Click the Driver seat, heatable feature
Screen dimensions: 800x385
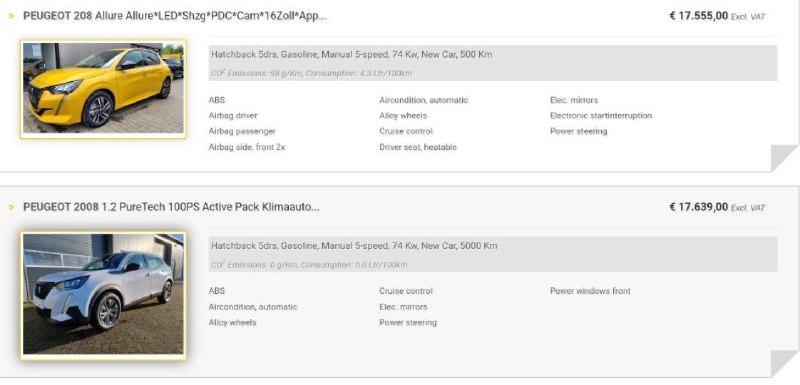[x=418, y=147]
